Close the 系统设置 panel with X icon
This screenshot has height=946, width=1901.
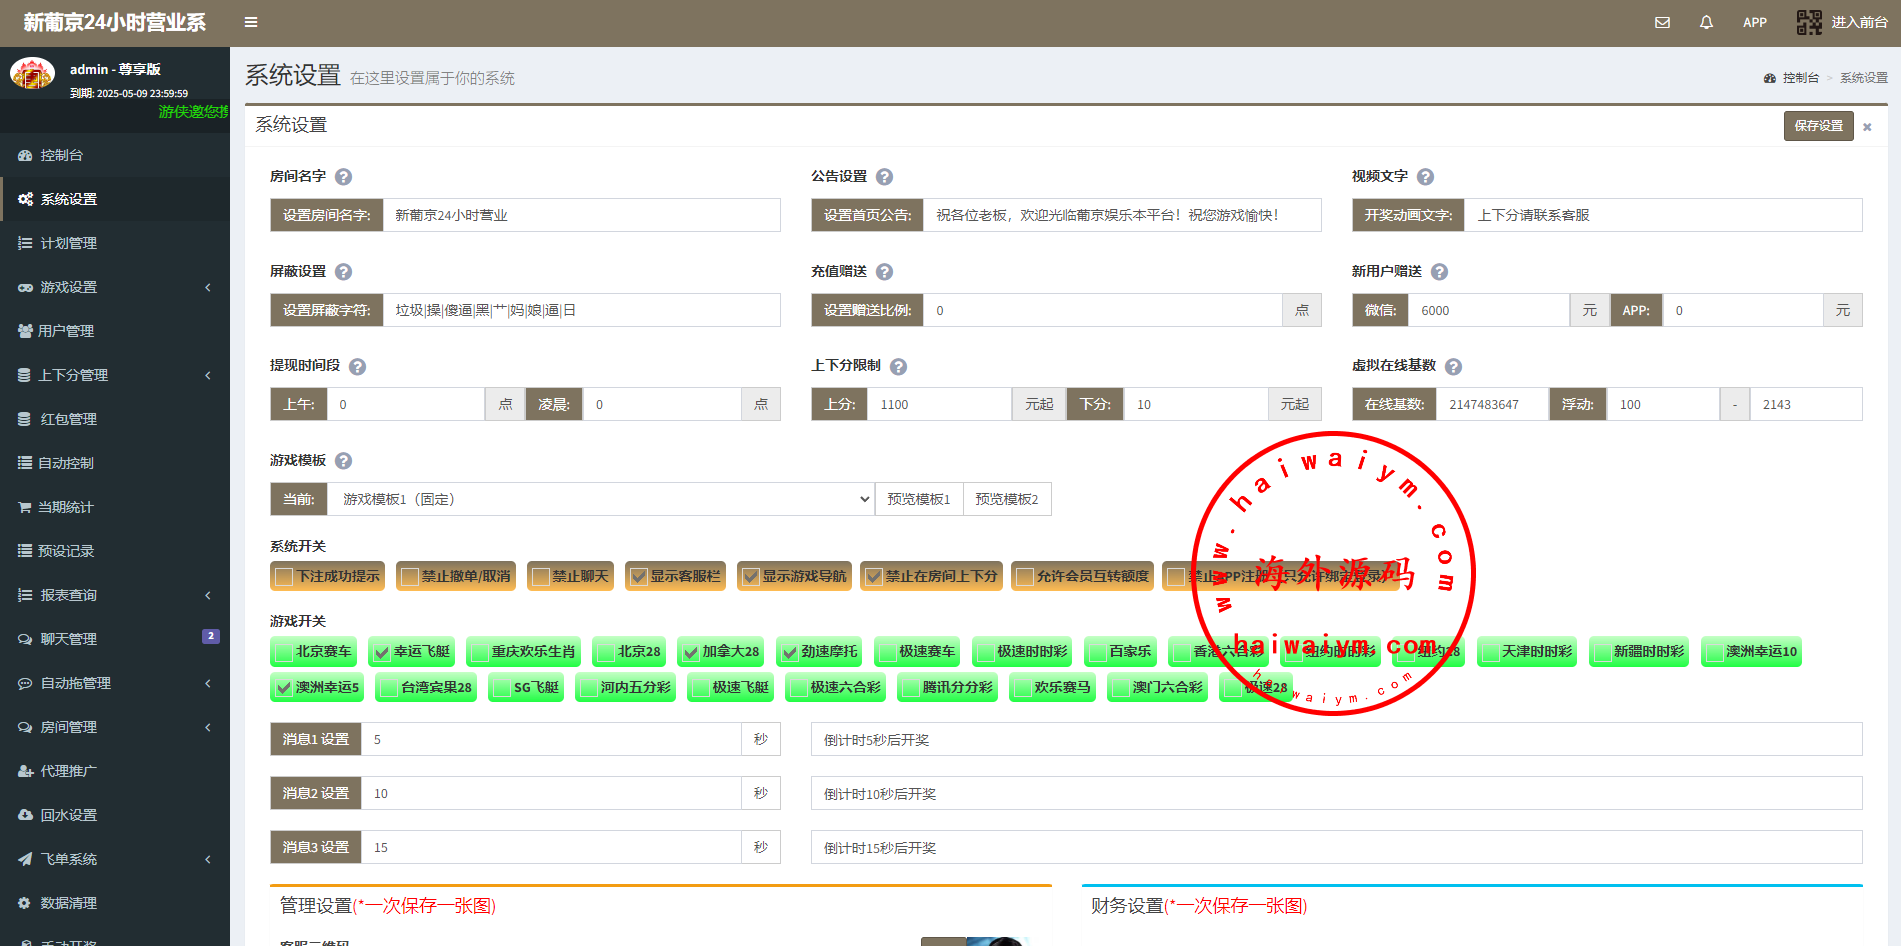(x=1867, y=127)
